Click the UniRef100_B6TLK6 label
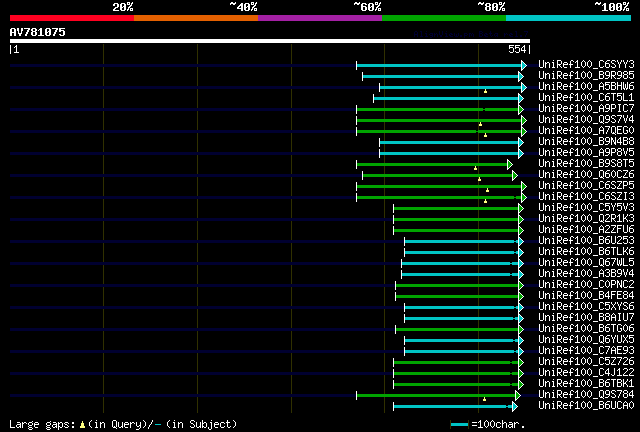 click(586, 252)
